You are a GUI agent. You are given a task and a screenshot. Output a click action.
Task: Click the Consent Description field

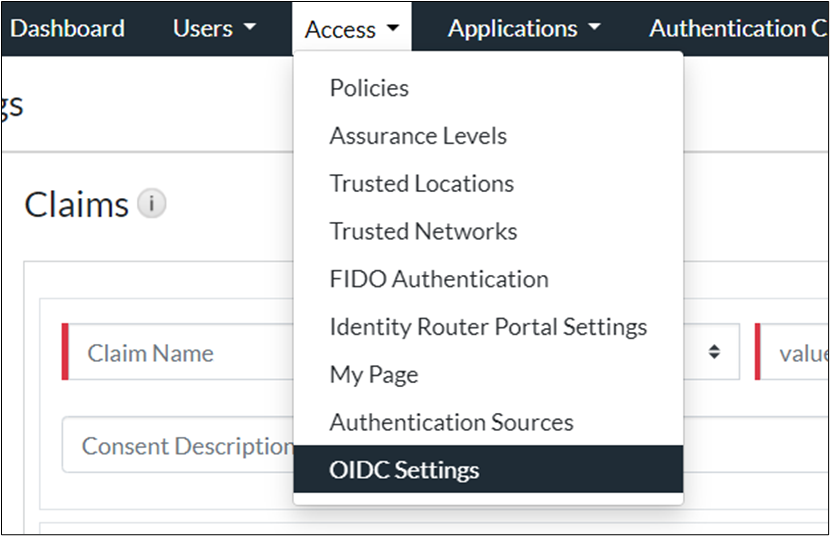(x=180, y=446)
